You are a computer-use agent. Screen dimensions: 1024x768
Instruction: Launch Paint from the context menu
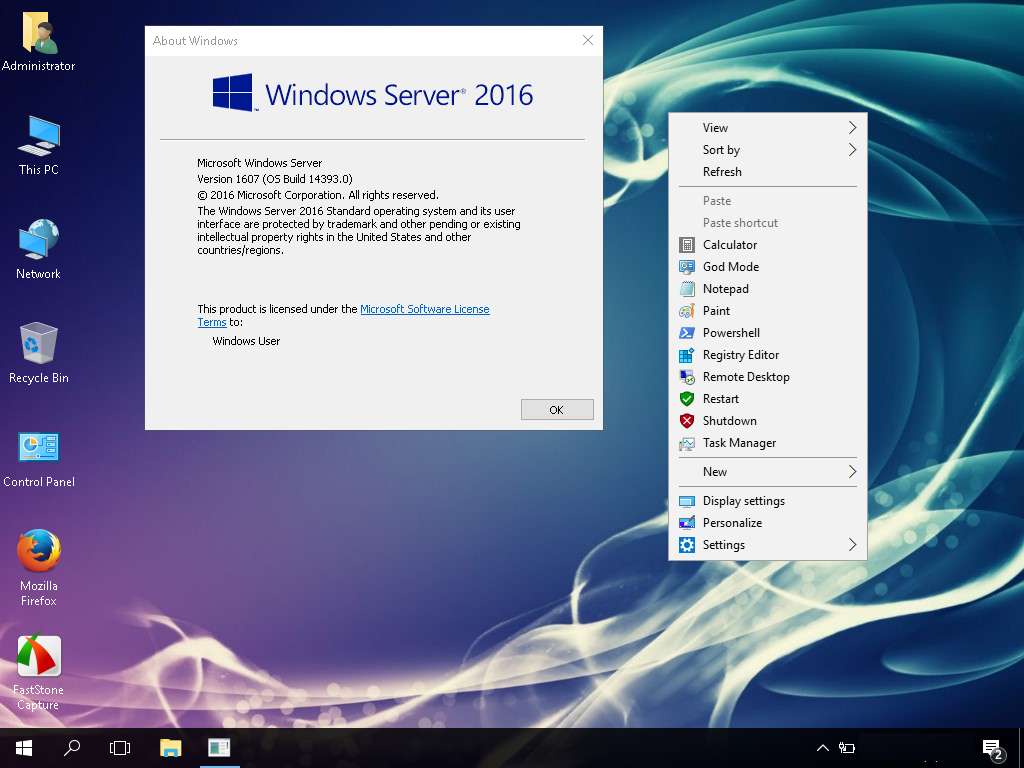(x=715, y=310)
